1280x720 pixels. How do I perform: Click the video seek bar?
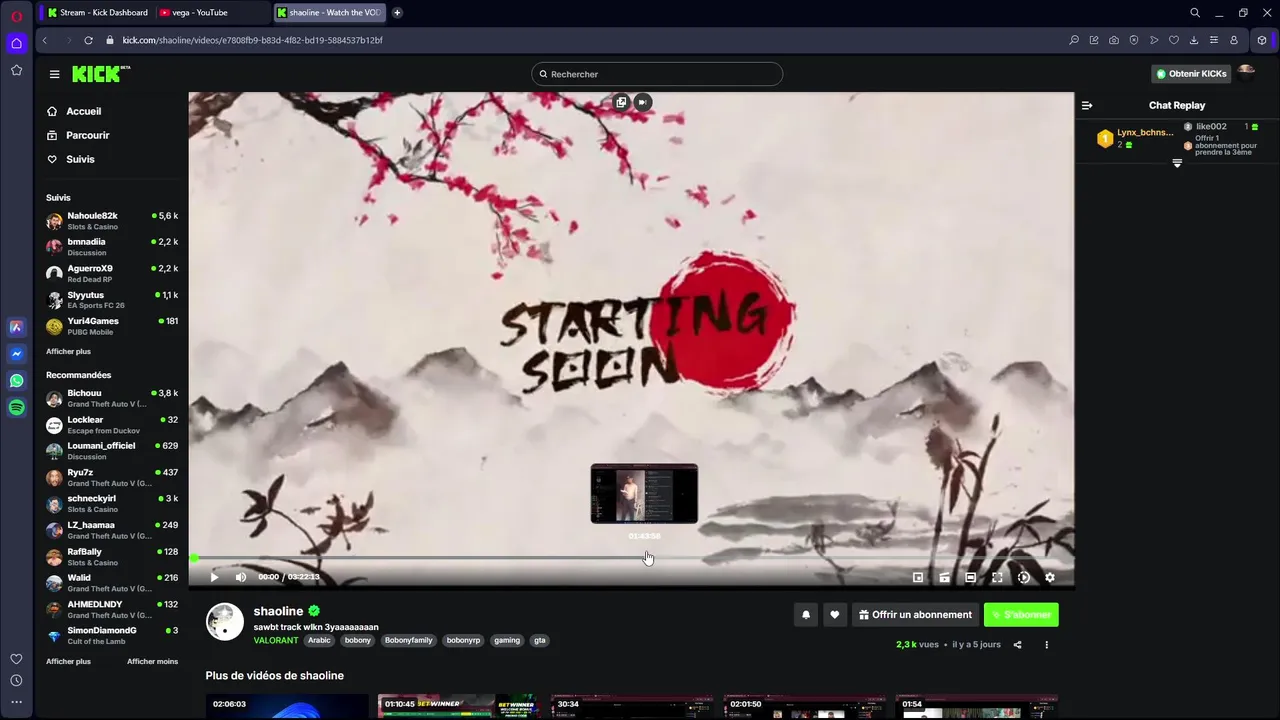[x=631, y=558]
